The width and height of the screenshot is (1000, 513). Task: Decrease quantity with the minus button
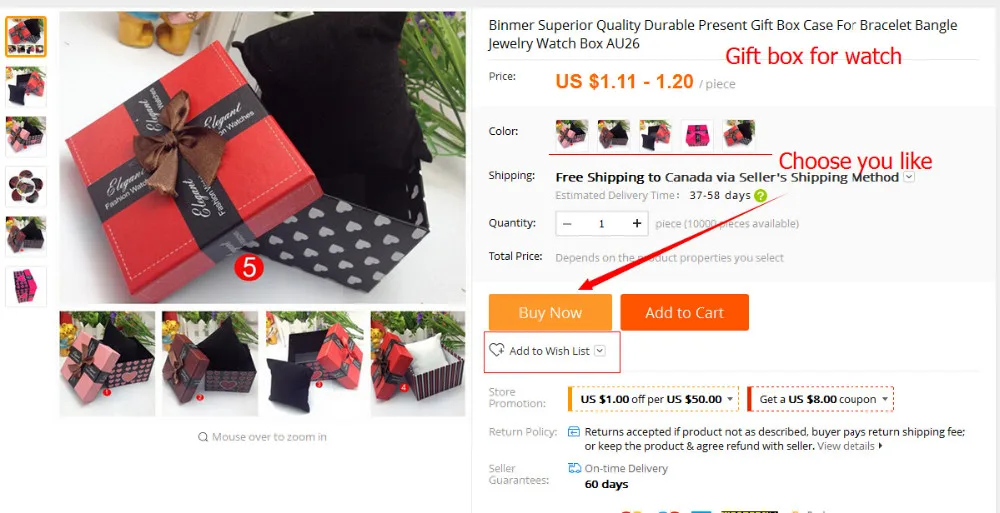[x=567, y=223]
